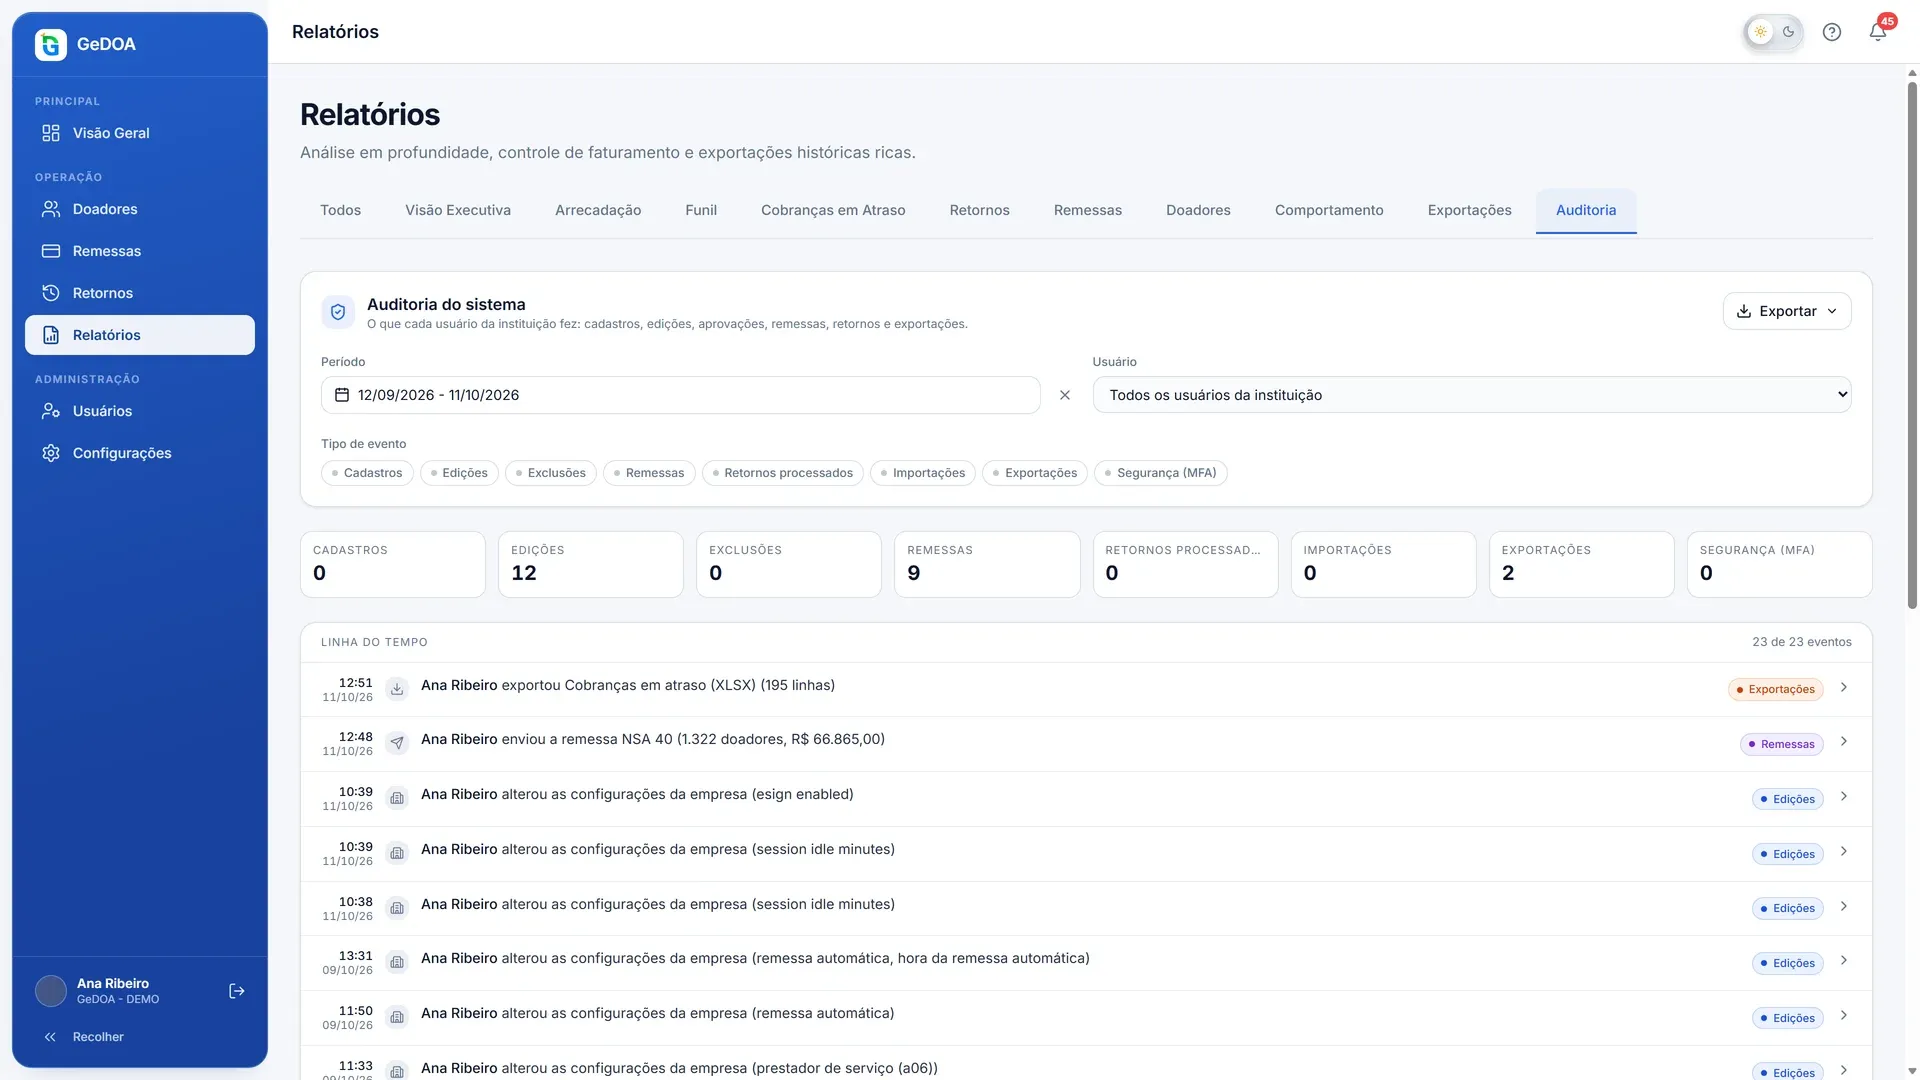Expand the 12:51 Cobranças em atraso export event
The height and width of the screenshot is (1080, 1920).
[1844, 688]
